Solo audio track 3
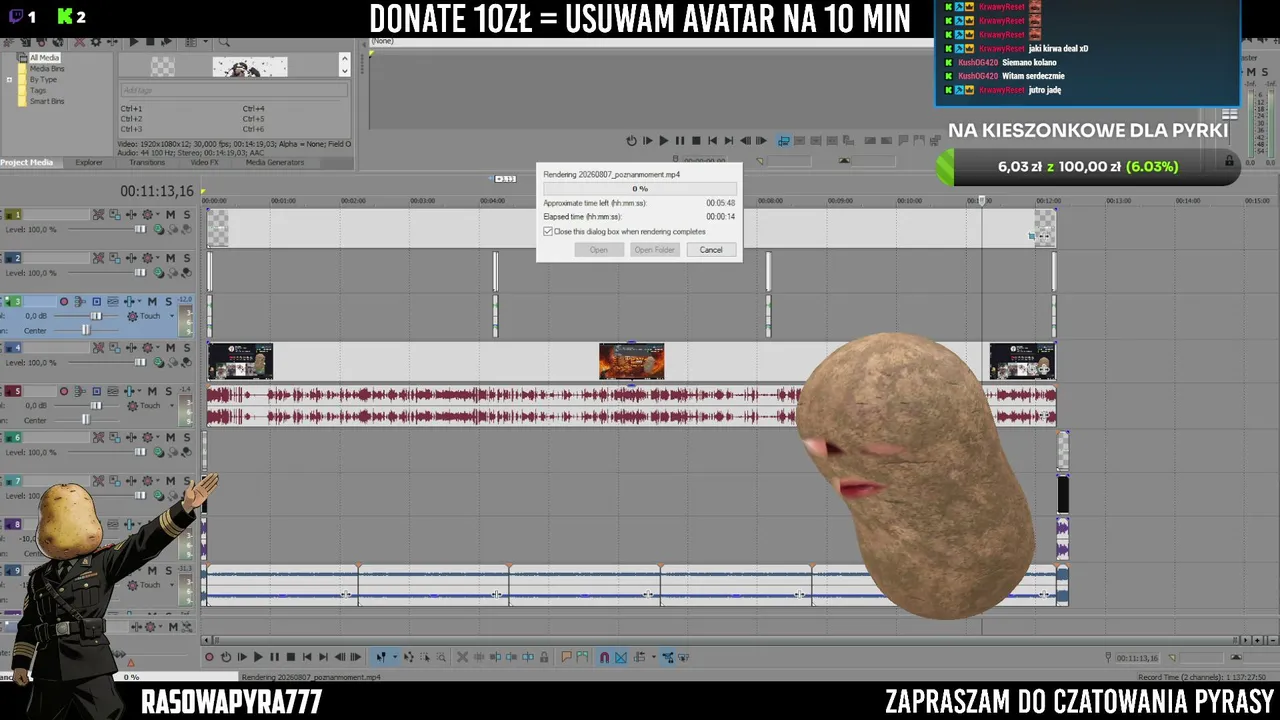The image size is (1280, 720). (x=167, y=301)
